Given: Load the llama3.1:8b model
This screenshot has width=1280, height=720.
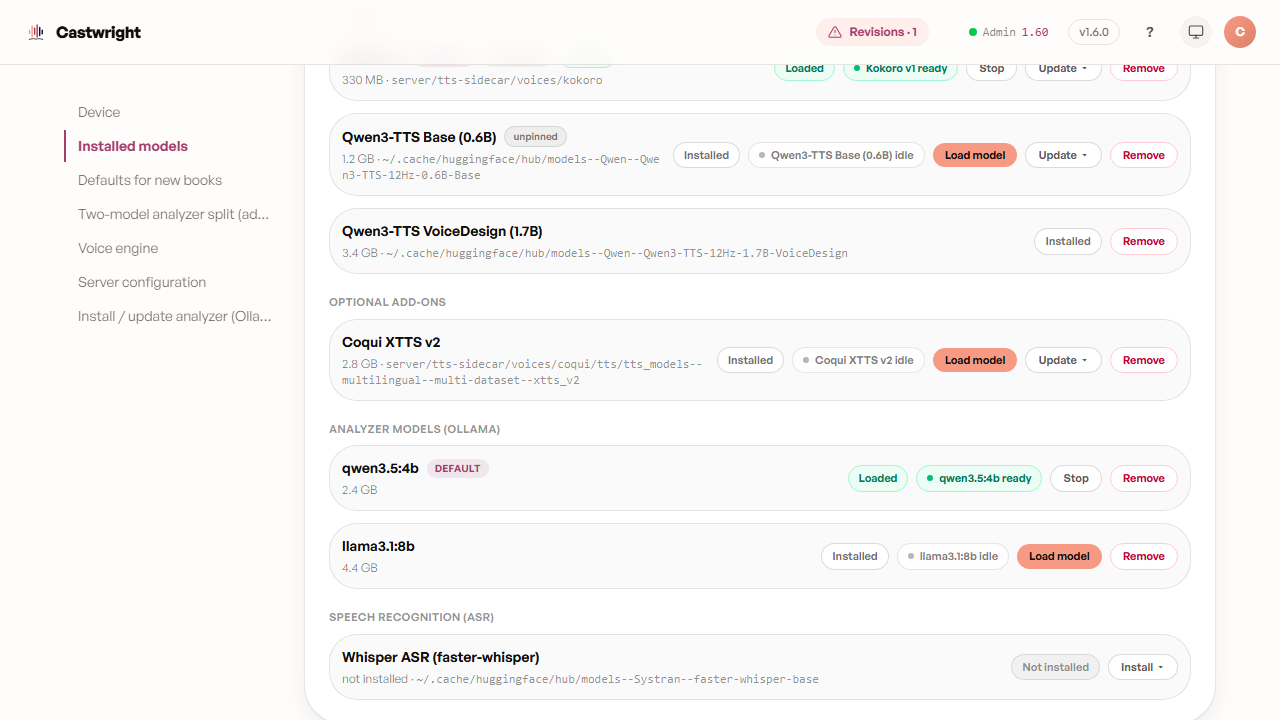Looking at the screenshot, I should pyautogui.click(x=1059, y=556).
